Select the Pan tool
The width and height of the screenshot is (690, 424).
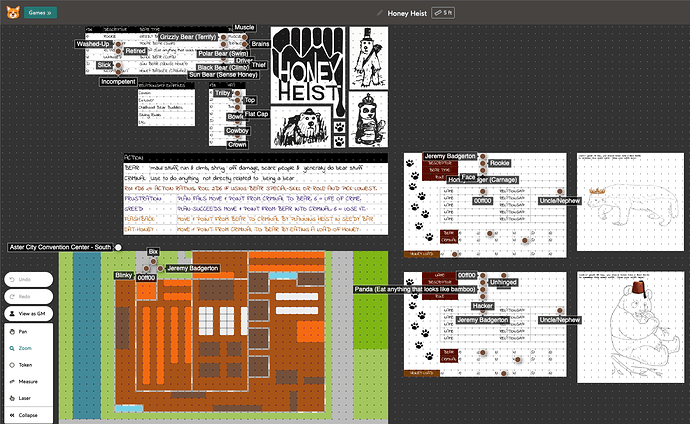29,332
